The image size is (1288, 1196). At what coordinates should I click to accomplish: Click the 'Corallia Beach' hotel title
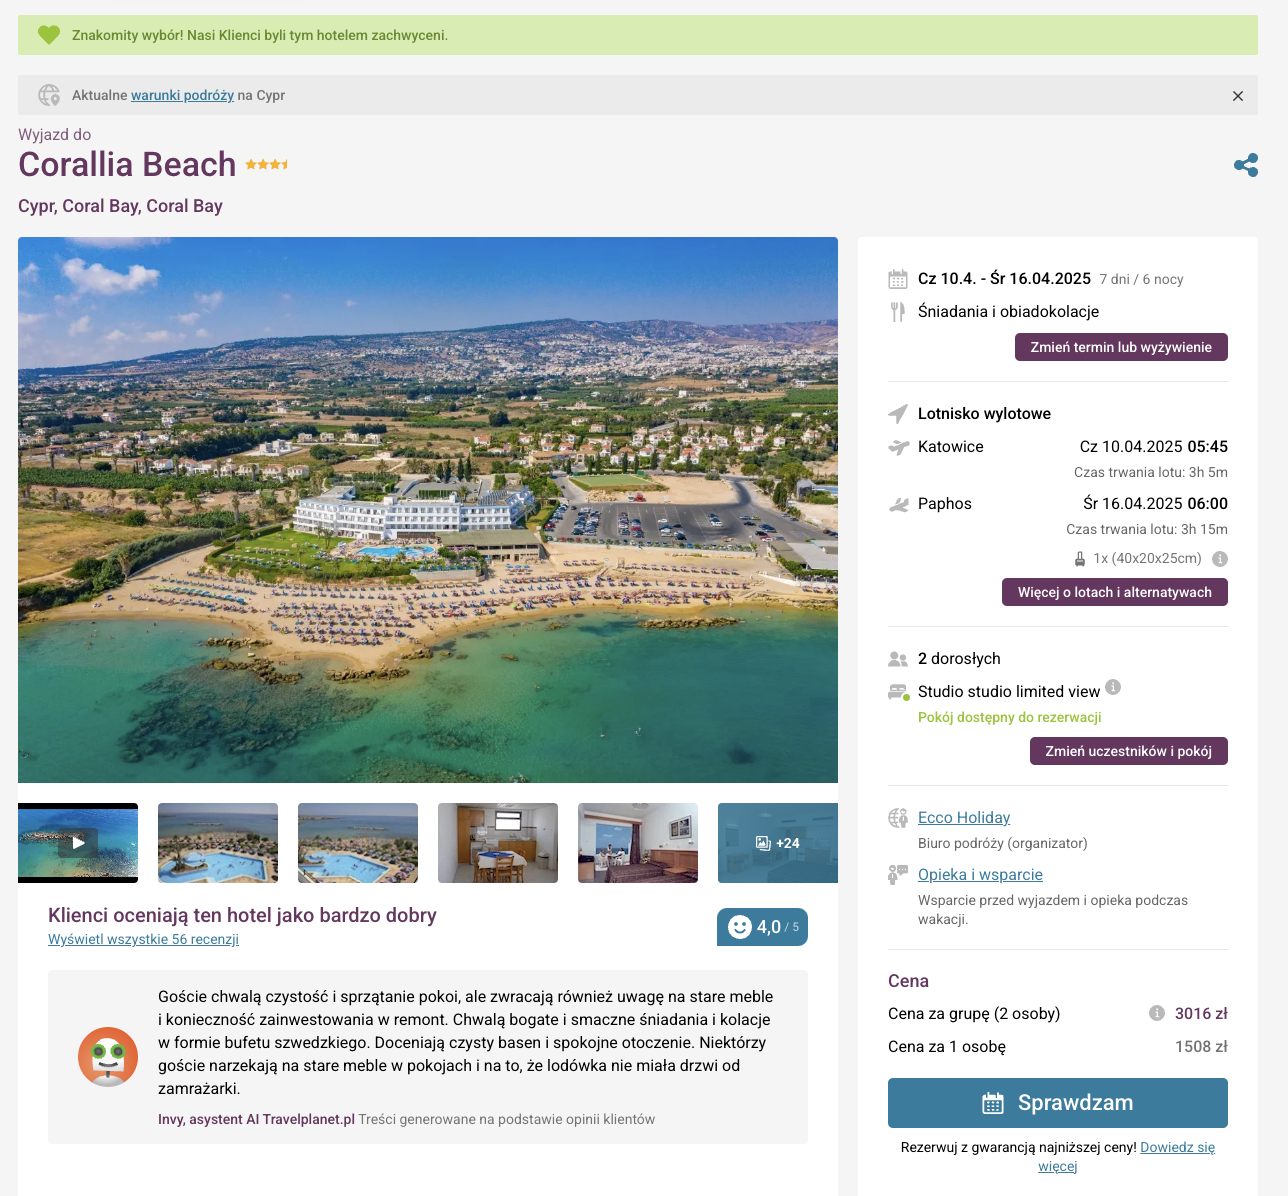point(127,164)
